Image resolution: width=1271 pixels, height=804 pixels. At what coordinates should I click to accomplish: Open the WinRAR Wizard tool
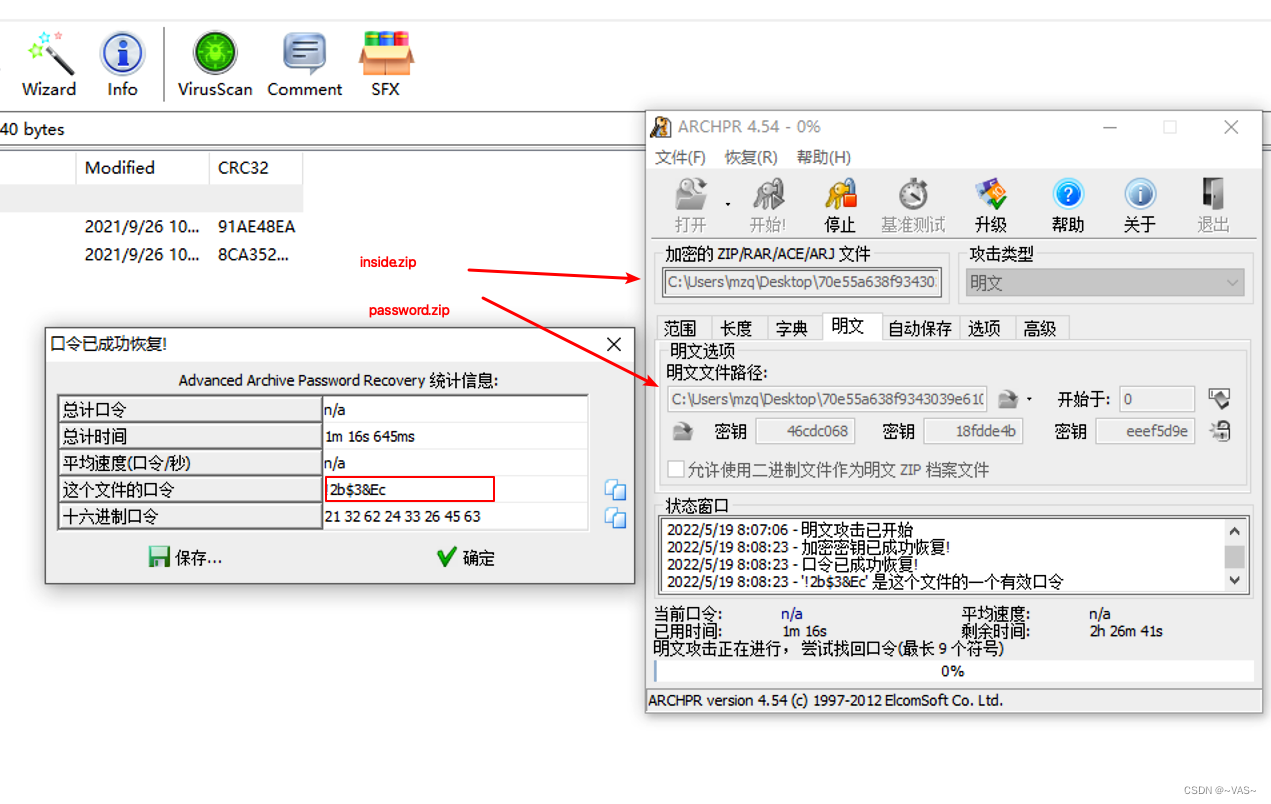[x=50, y=64]
